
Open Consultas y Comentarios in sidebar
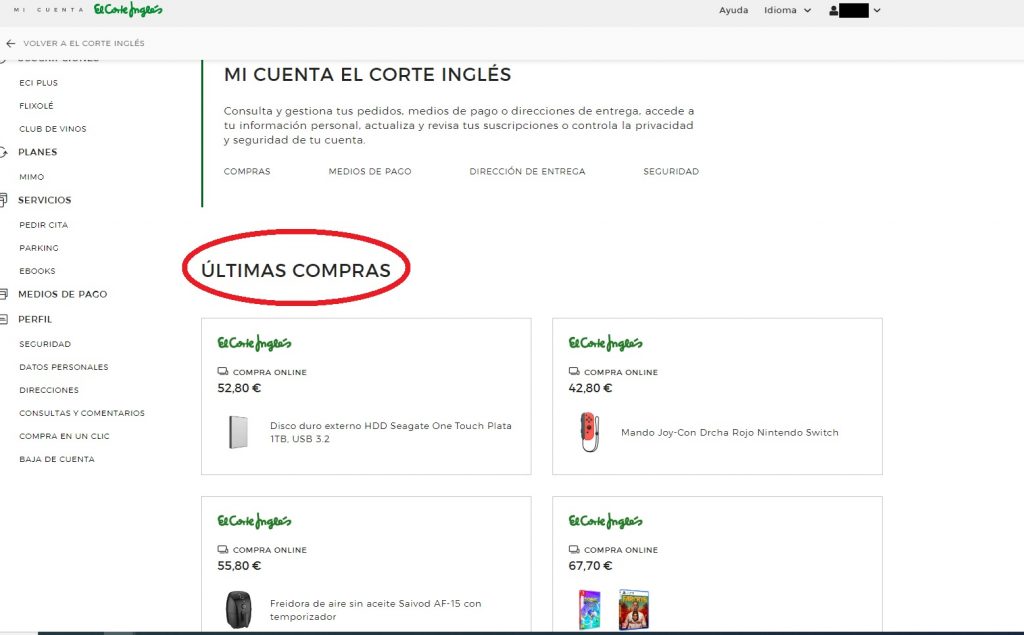pyautogui.click(x=82, y=413)
